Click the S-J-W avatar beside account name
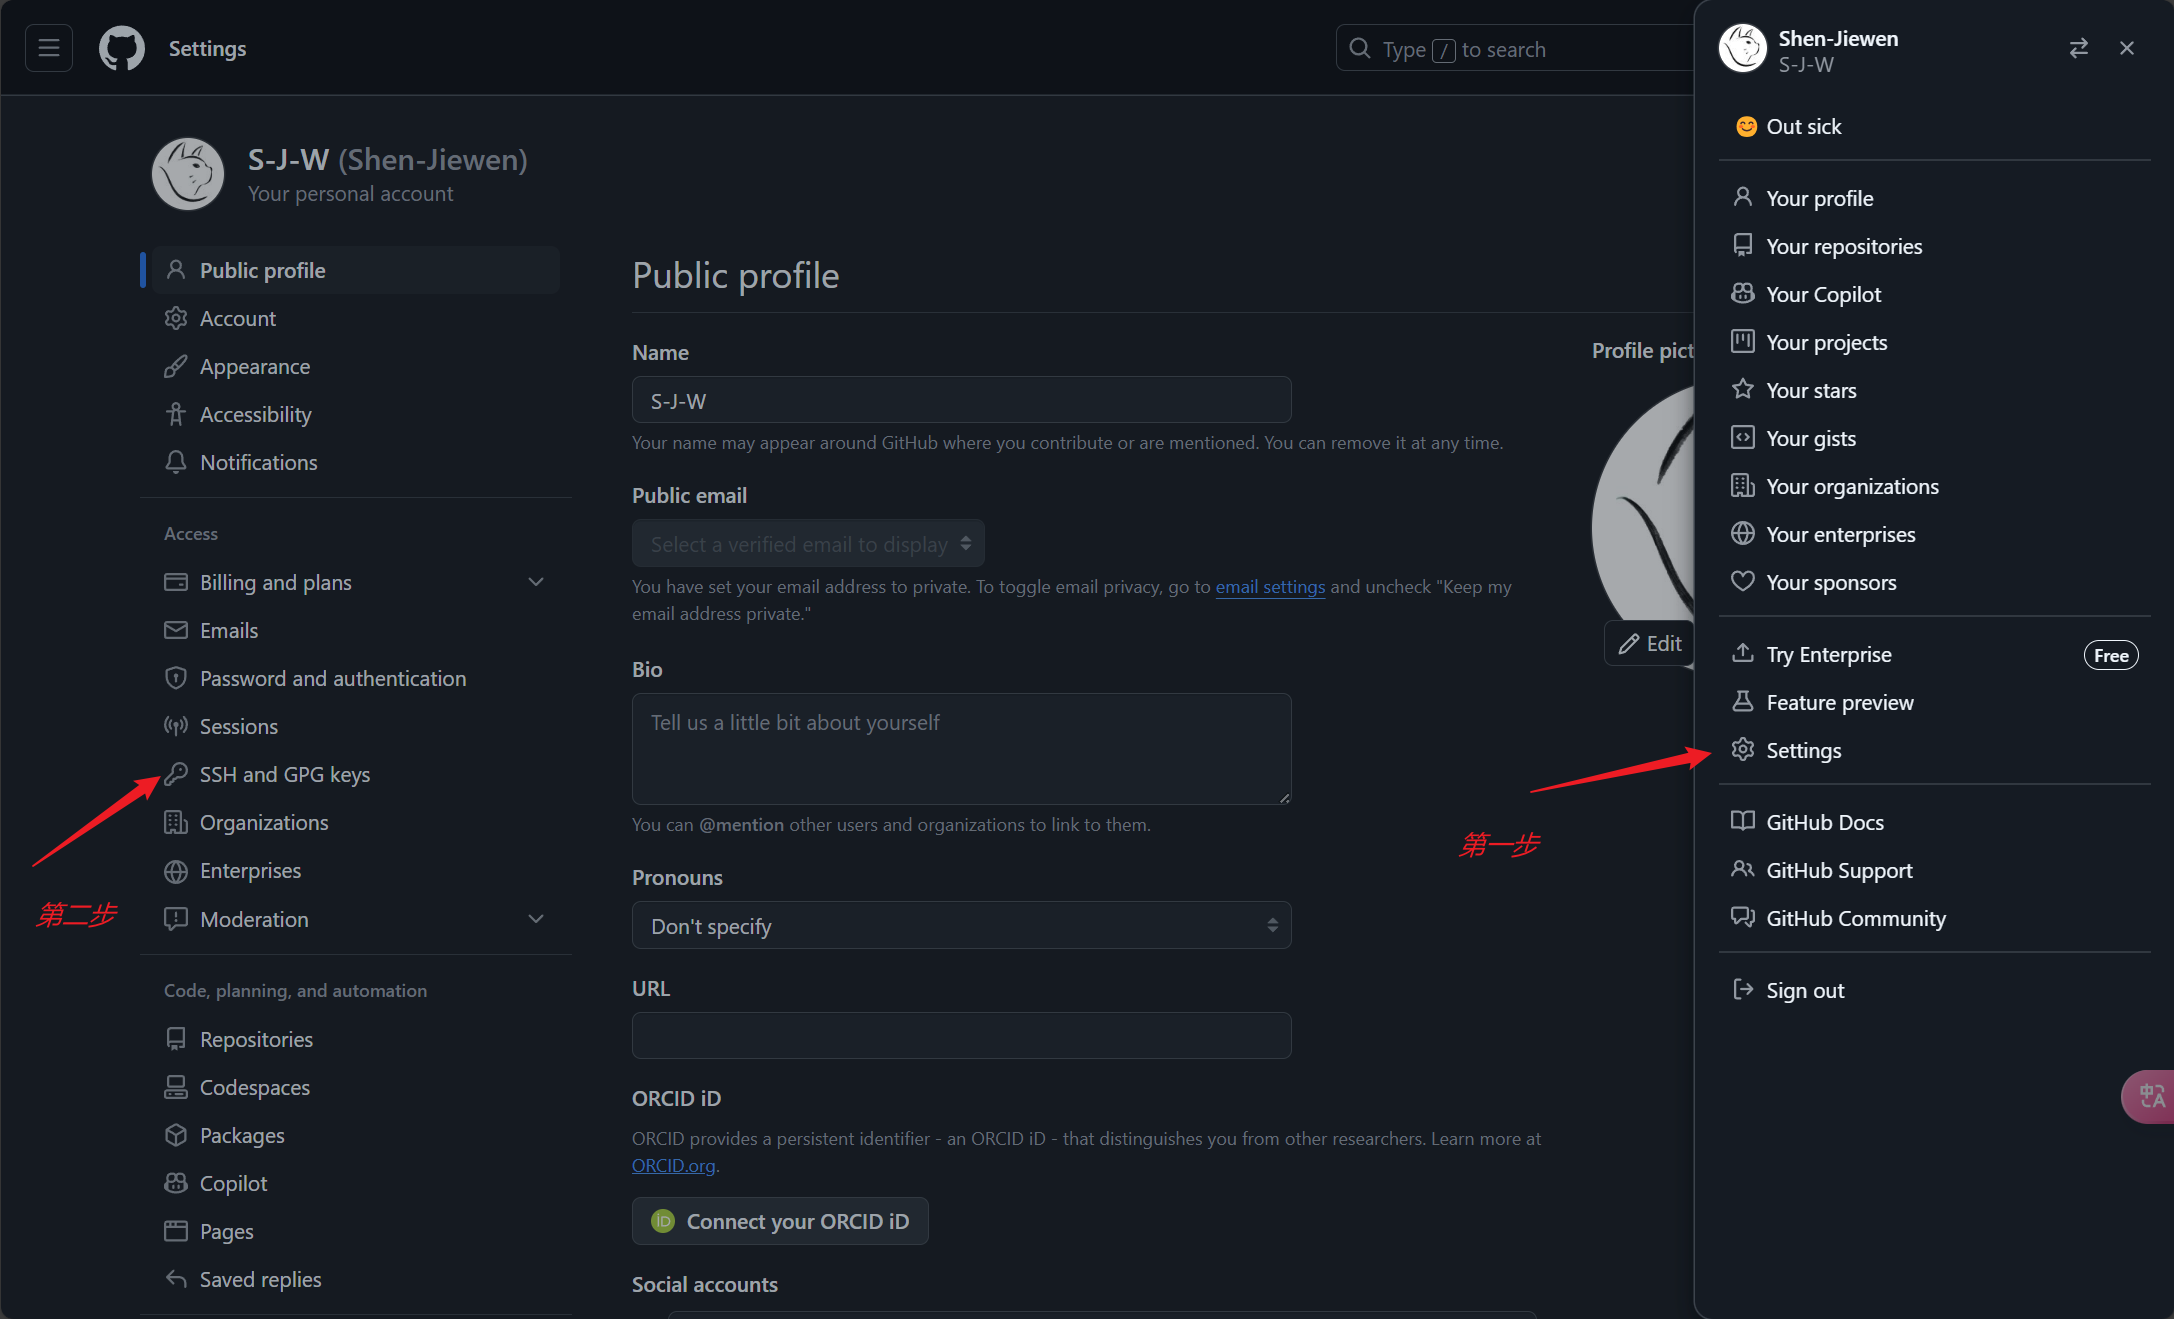 (188, 174)
